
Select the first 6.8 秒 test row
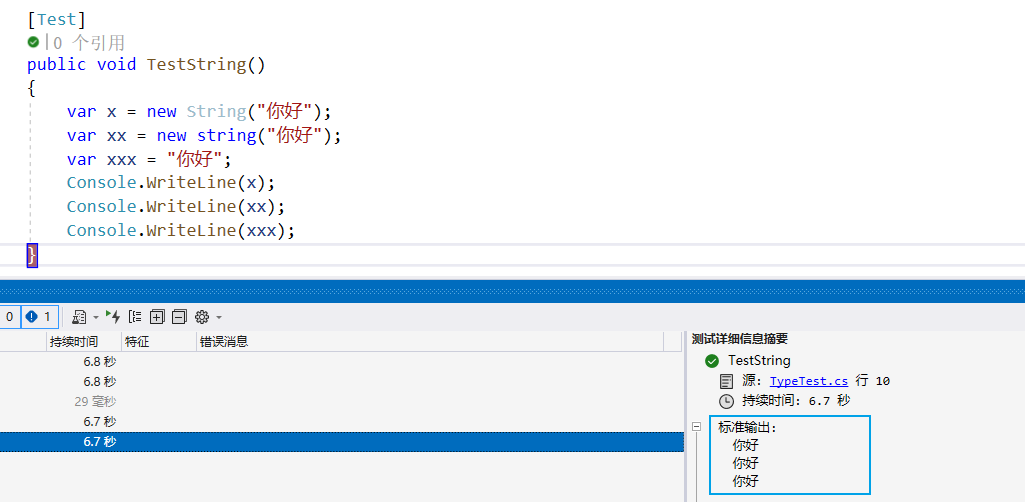(342, 361)
